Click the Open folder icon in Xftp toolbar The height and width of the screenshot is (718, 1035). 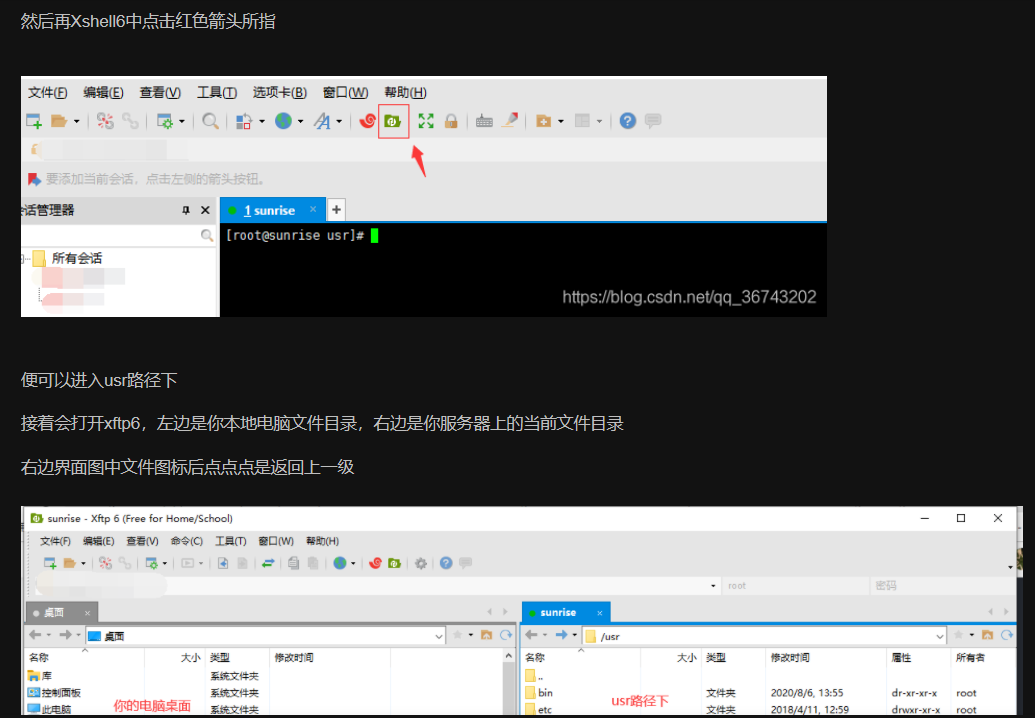click(70, 563)
